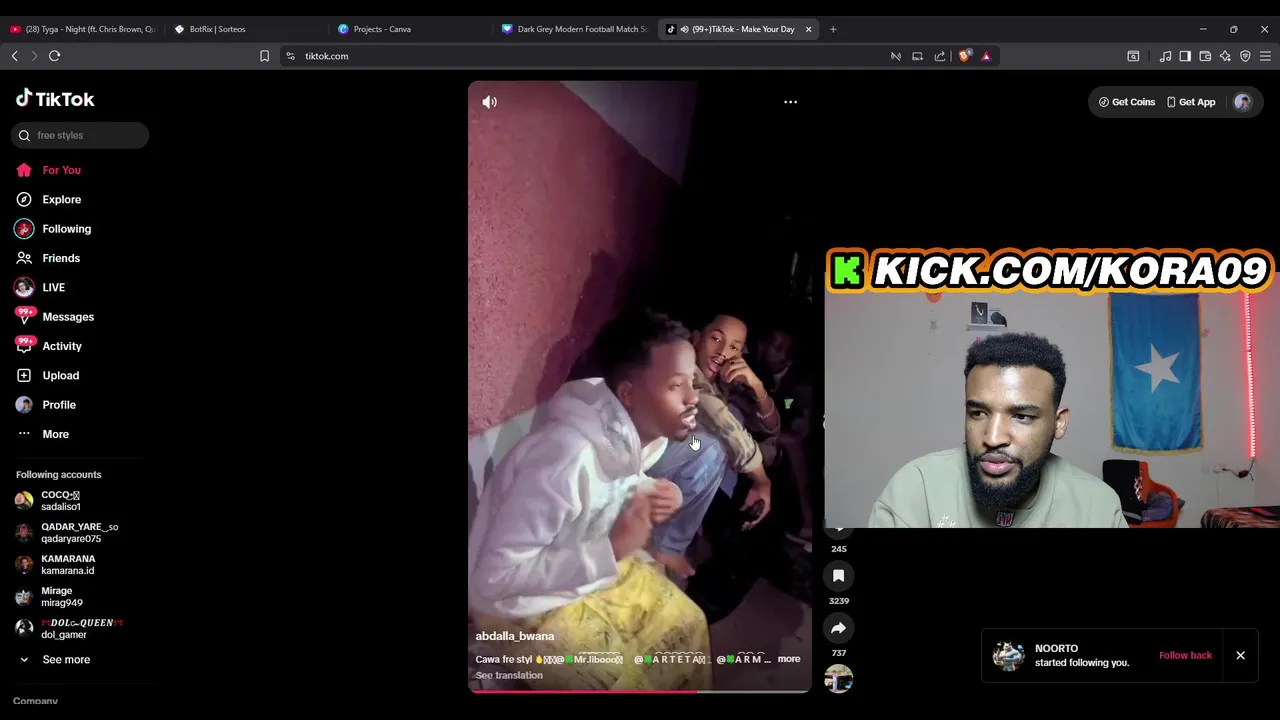Open the Brave VPN shield icon
Image resolution: width=1280 pixels, height=720 pixels.
click(1245, 56)
